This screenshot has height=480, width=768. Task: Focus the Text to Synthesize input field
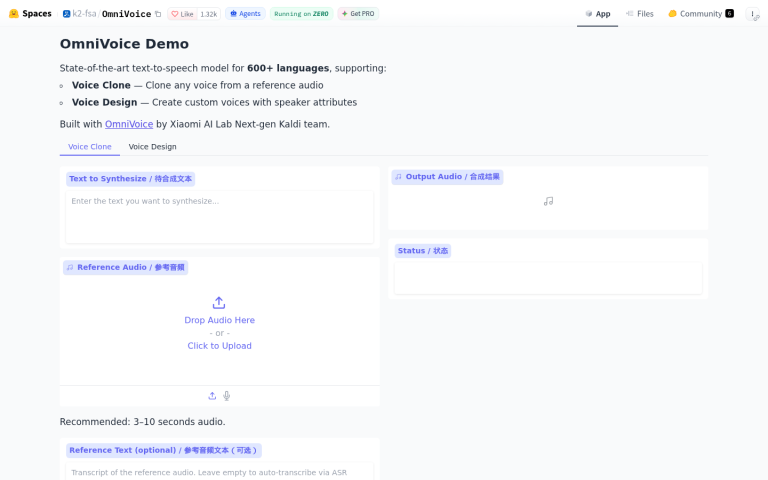(x=219, y=217)
